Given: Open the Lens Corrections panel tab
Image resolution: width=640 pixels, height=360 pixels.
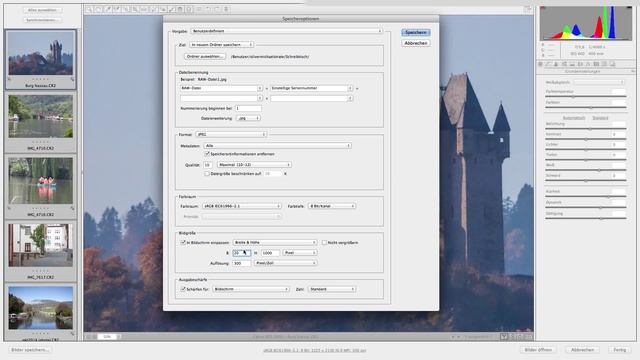Looking at the screenshot, I should 580,64.
